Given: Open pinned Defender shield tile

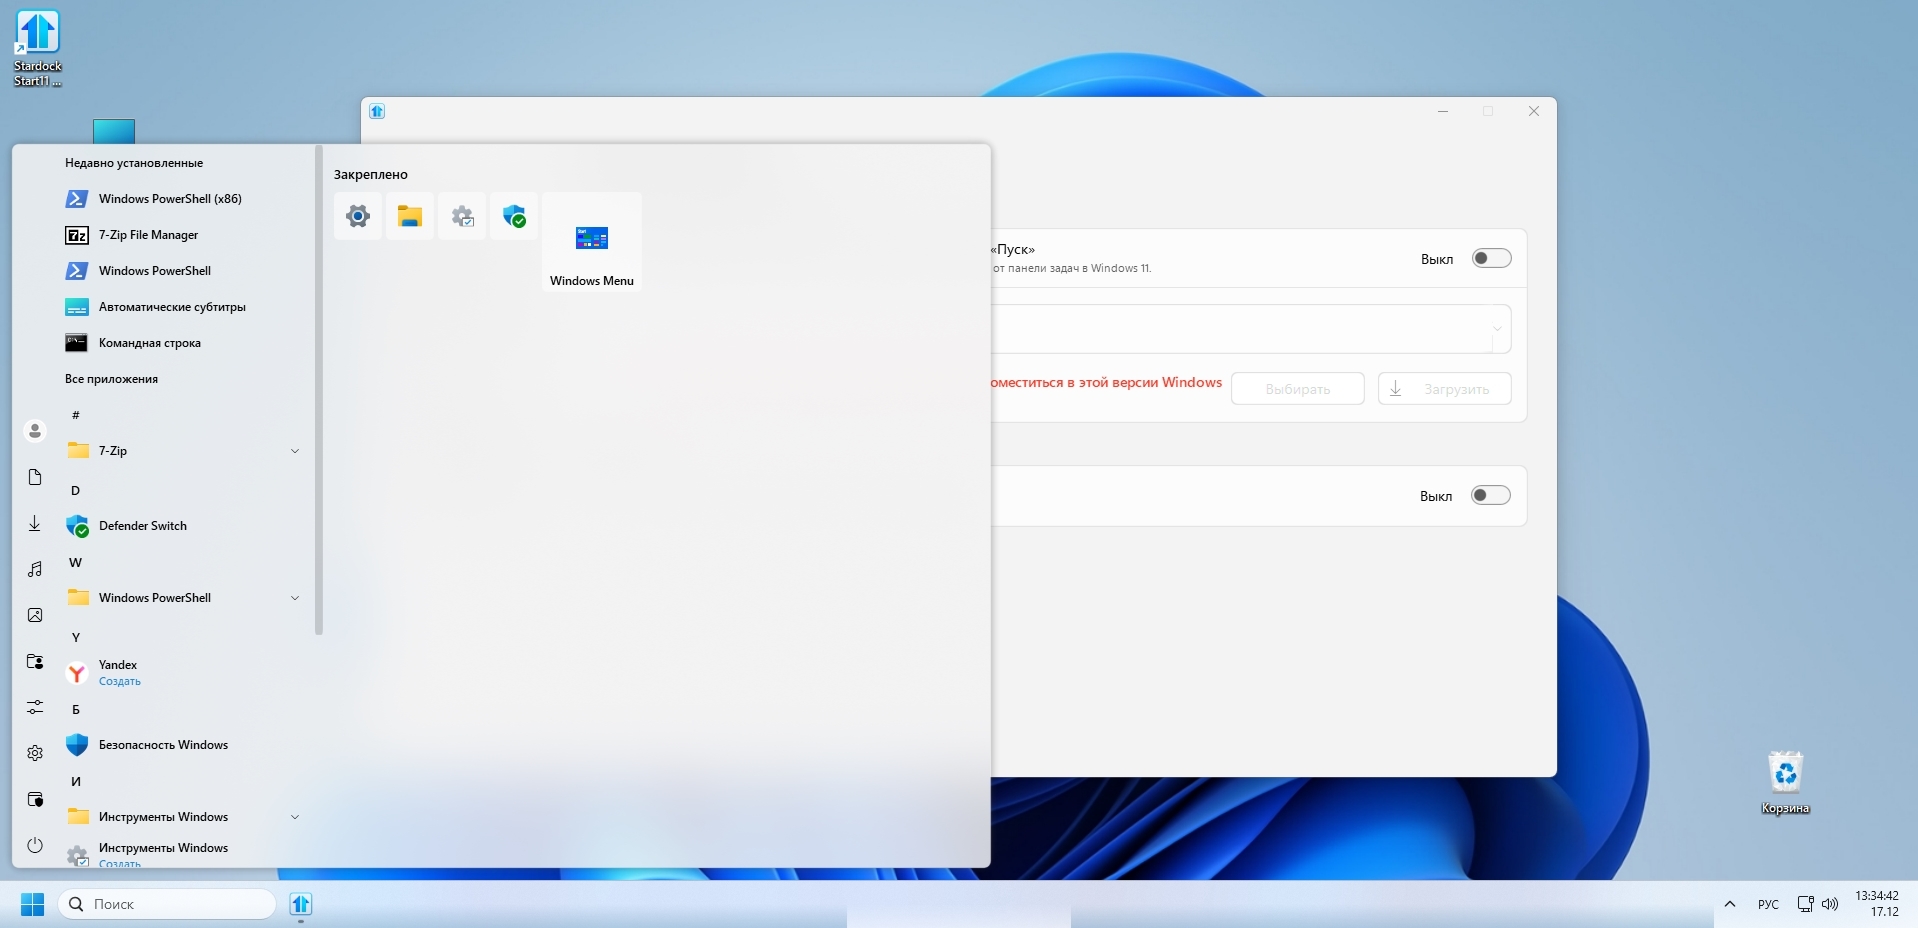Looking at the screenshot, I should point(514,216).
